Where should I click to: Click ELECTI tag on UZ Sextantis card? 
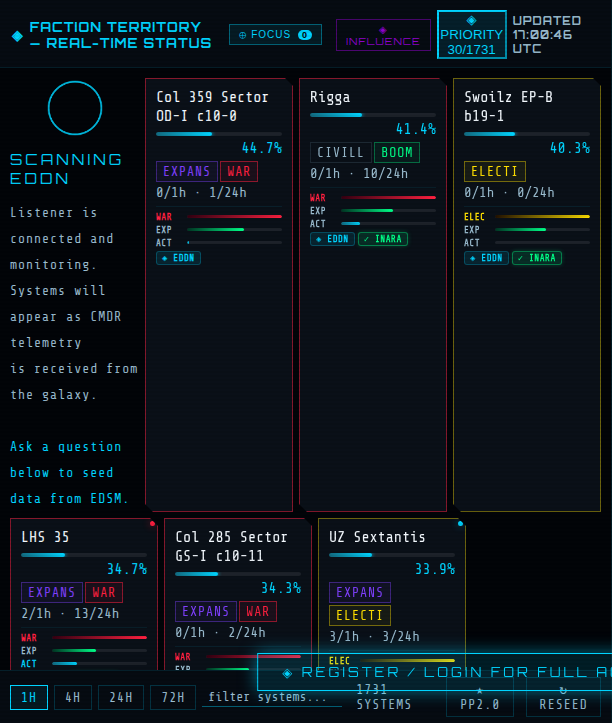tap(360, 616)
